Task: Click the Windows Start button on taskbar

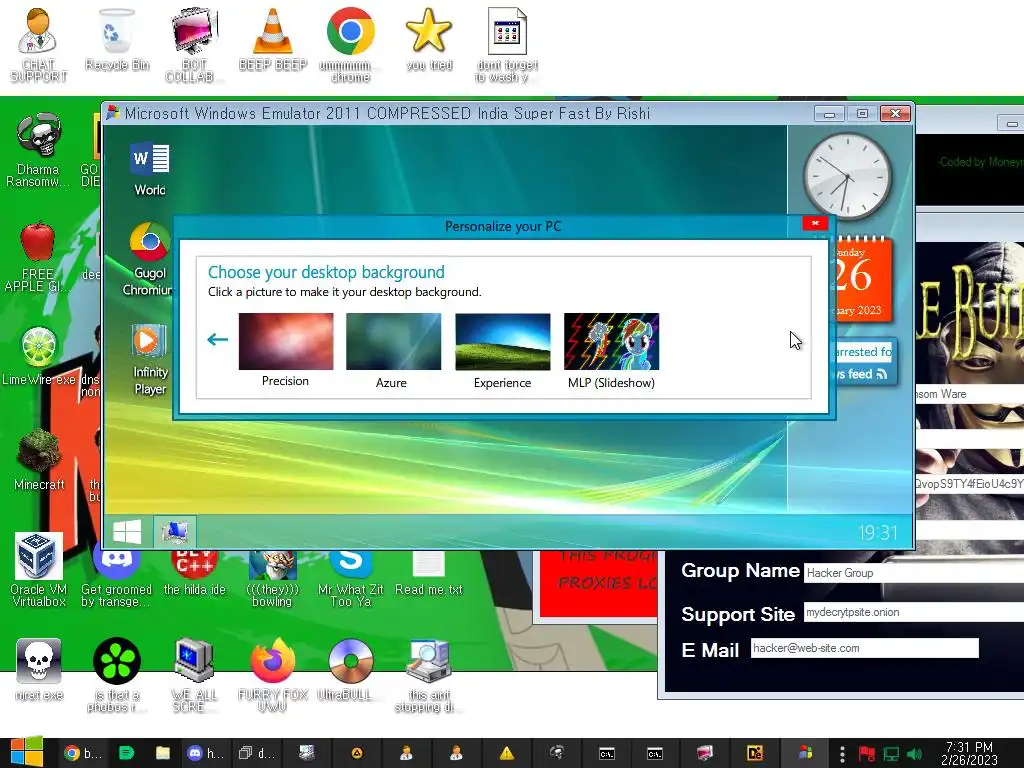Action: [x=26, y=752]
